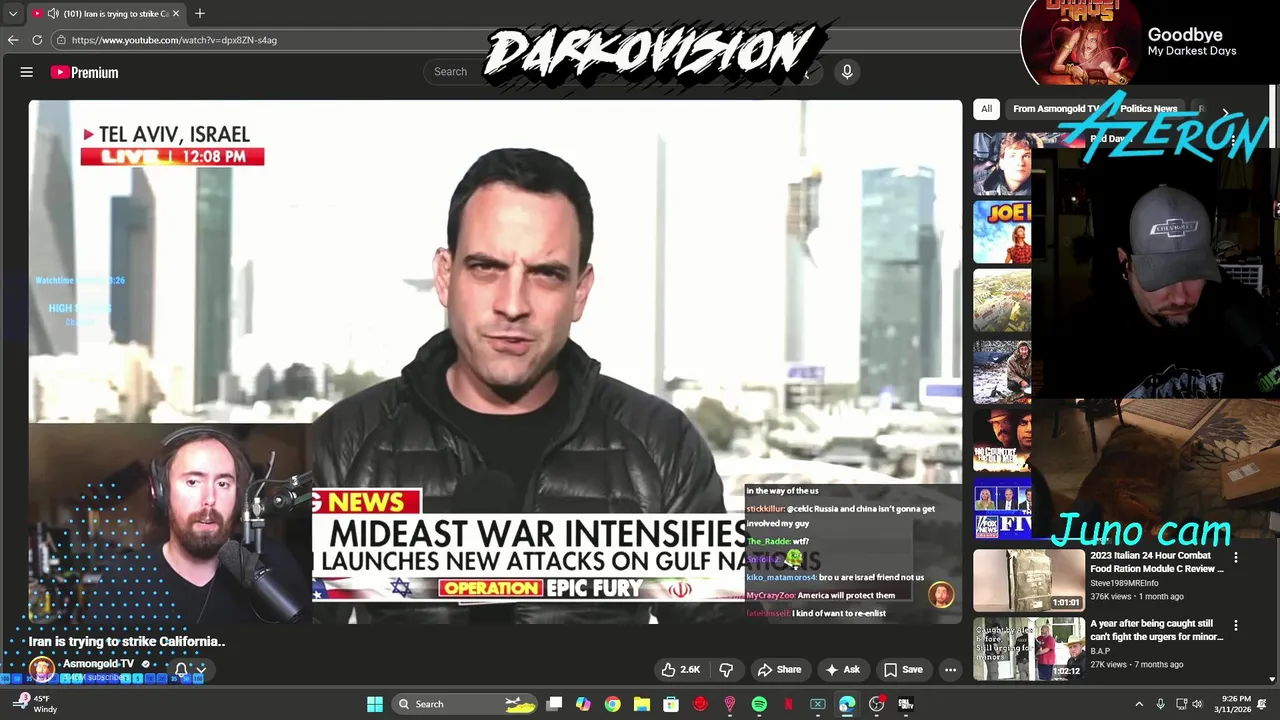The image size is (1280, 720).
Task: Open Asmongold TV channel avatar
Action: [x=41, y=669]
